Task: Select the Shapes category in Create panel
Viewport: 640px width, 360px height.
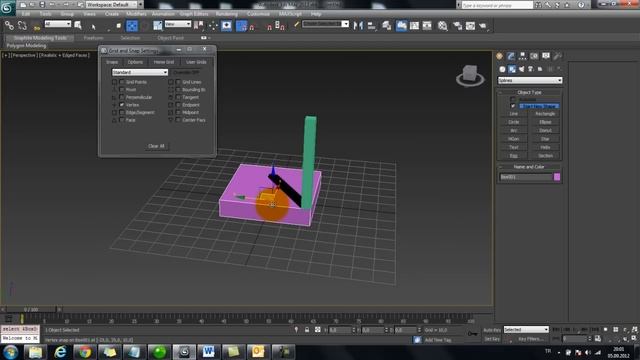Action: [512, 69]
